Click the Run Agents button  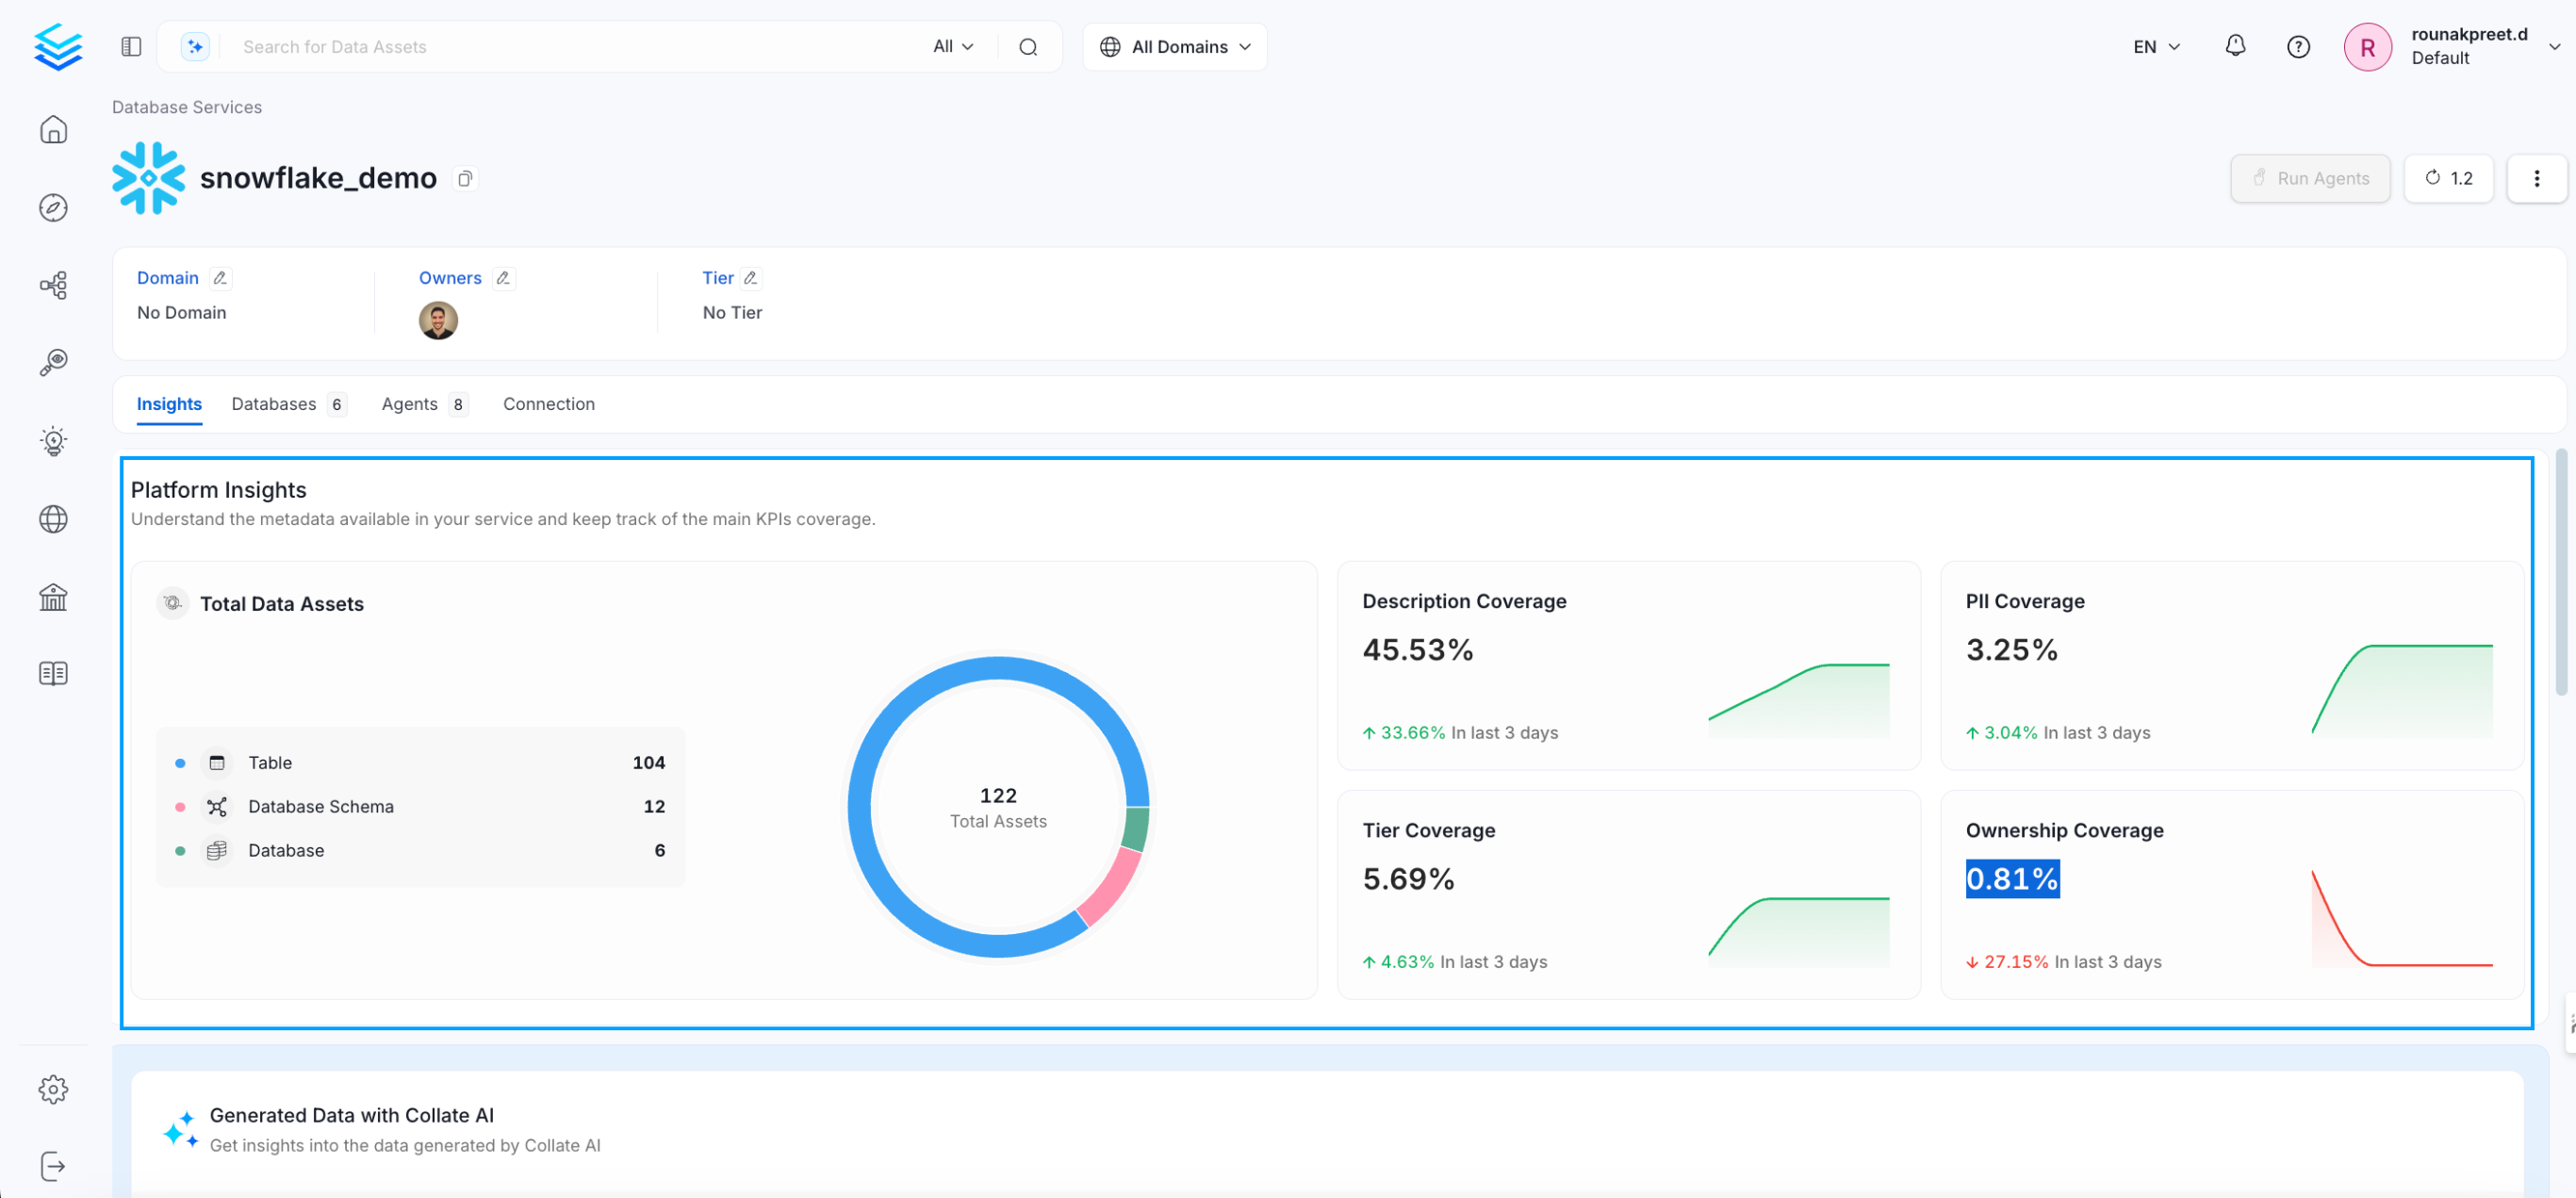(2311, 178)
